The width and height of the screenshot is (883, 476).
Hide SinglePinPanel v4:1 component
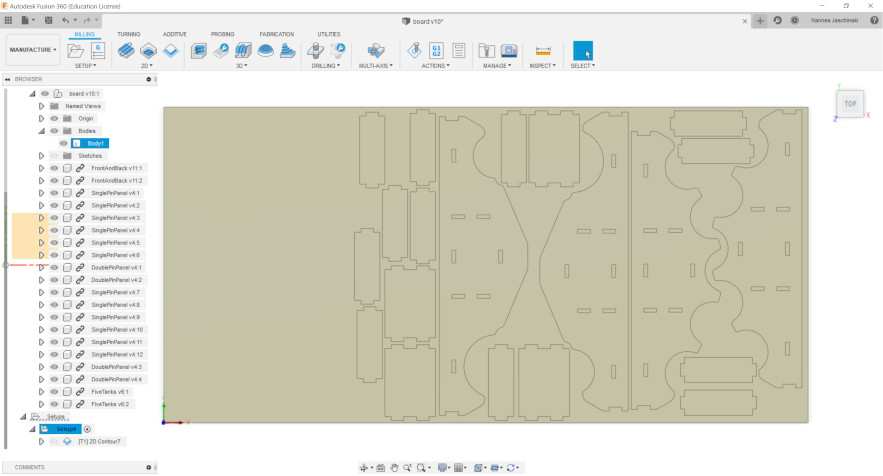(54, 193)
